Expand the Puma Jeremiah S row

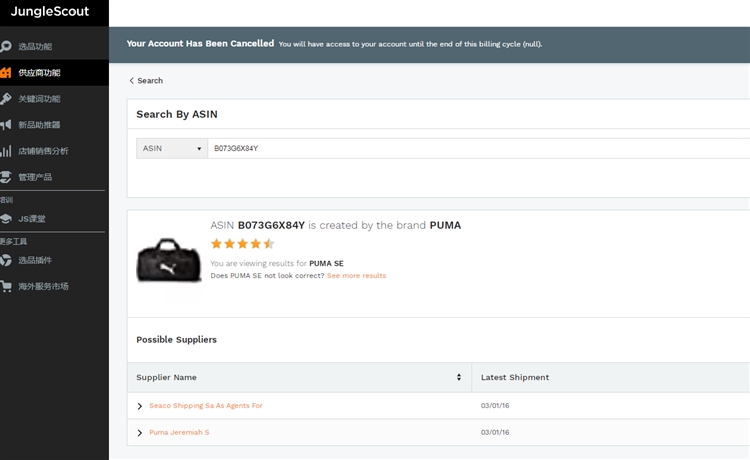tap(140, 433)
